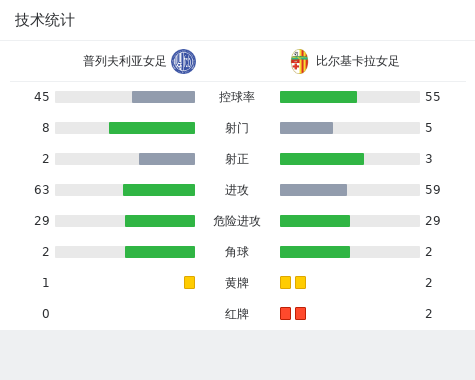
Task: Click the 控球率 possession label
Action: pos(237,97)
